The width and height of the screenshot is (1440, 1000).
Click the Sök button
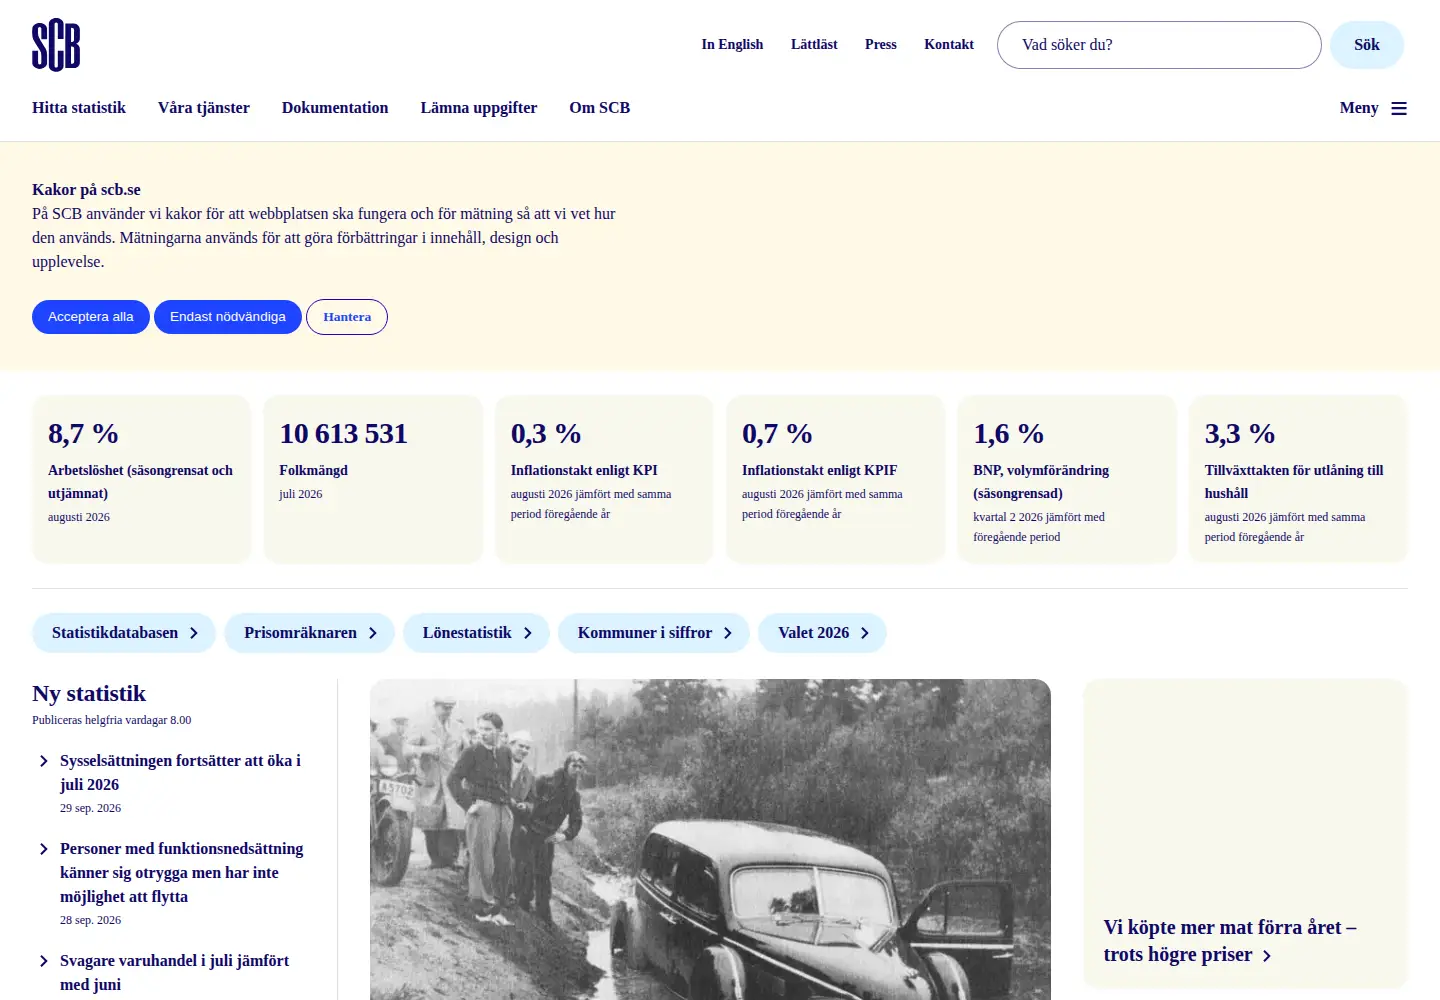[1367, 45]
